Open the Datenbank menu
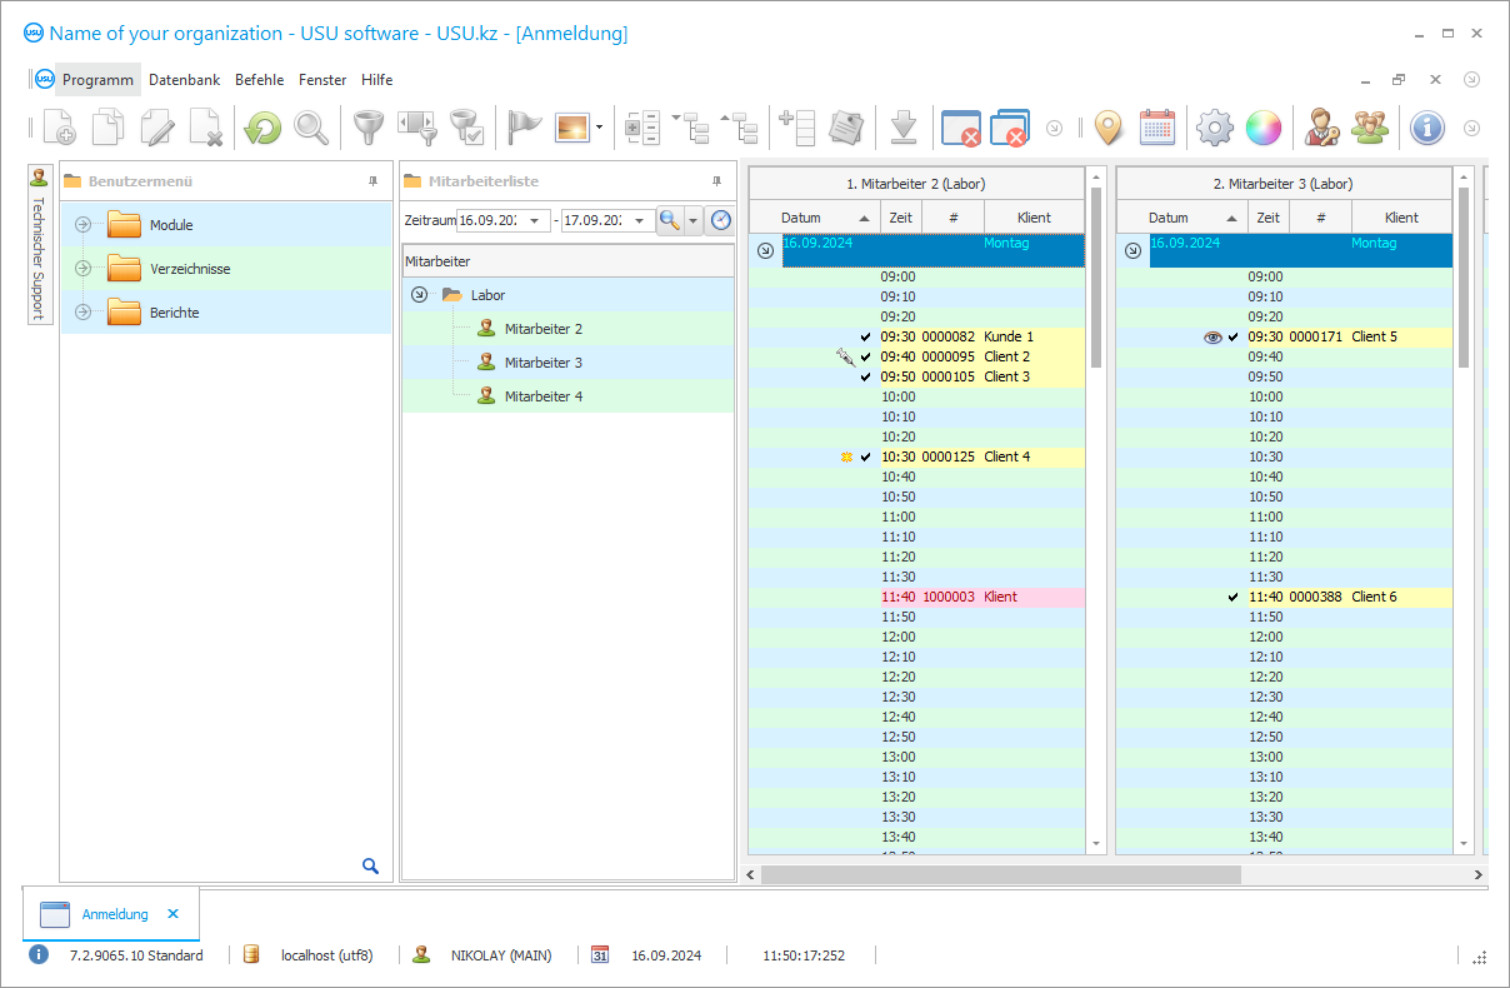The width and height of the screenshot is (1510, 988). point(184,79)
